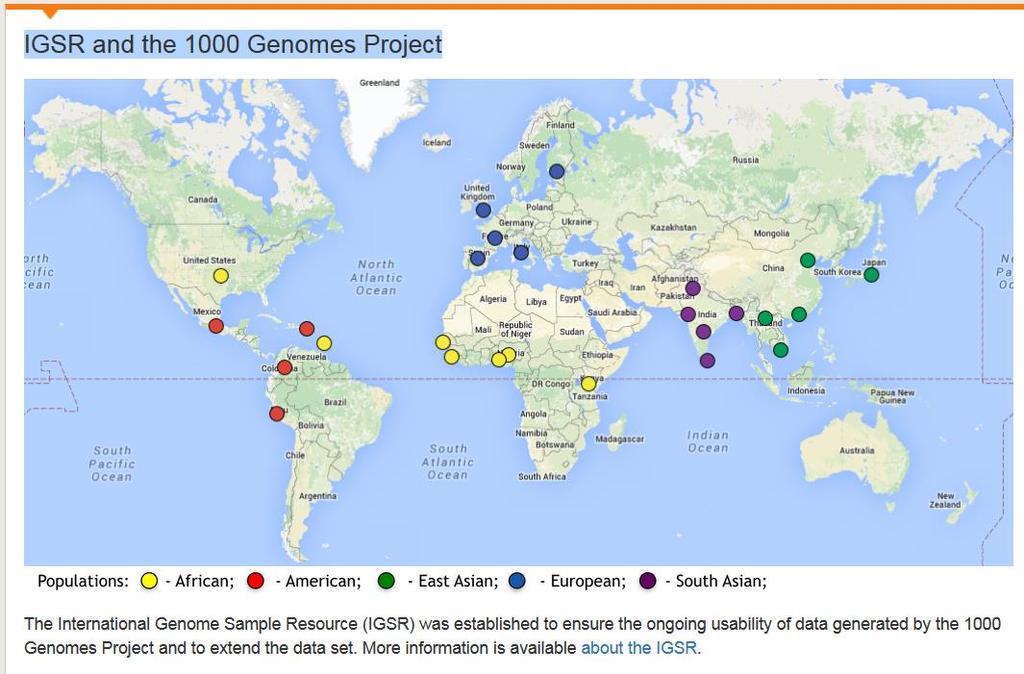Click the blue marker near Finland

(556, 171)
